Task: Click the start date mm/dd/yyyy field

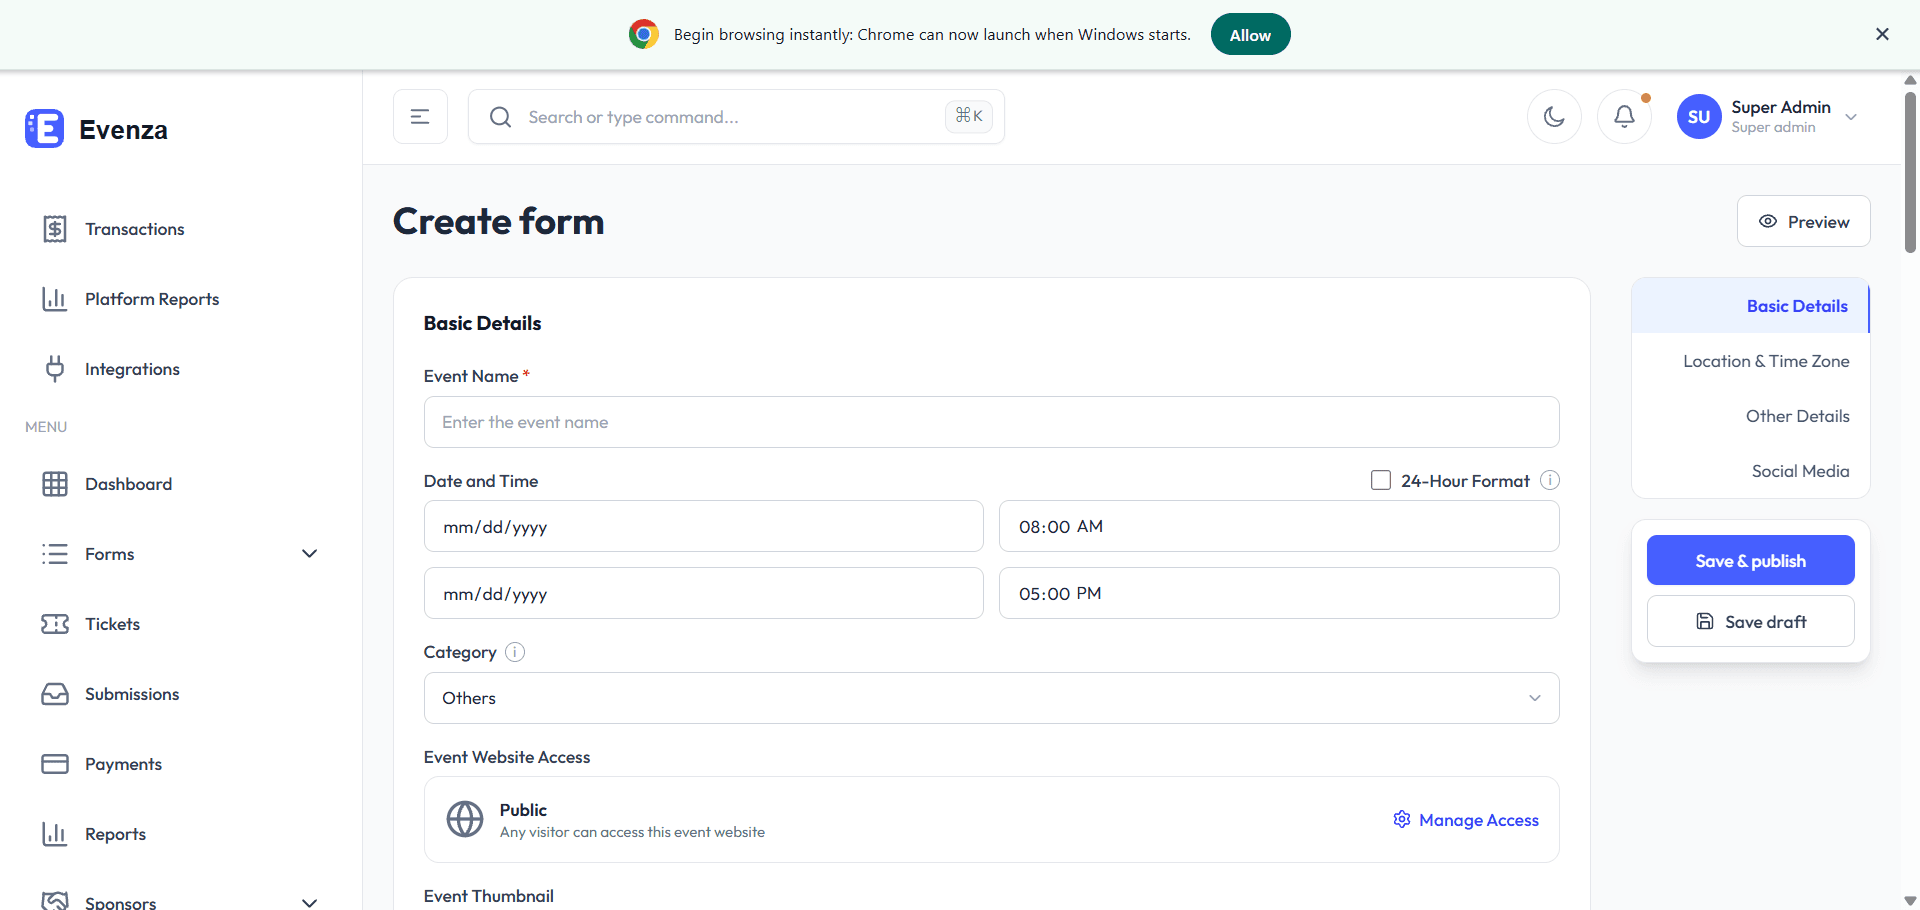Action: coord(703,526)
